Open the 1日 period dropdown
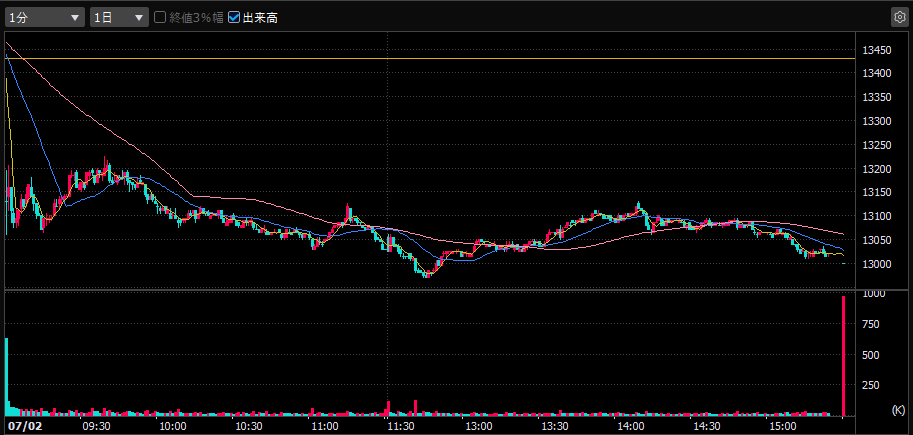 pos(119,17)
